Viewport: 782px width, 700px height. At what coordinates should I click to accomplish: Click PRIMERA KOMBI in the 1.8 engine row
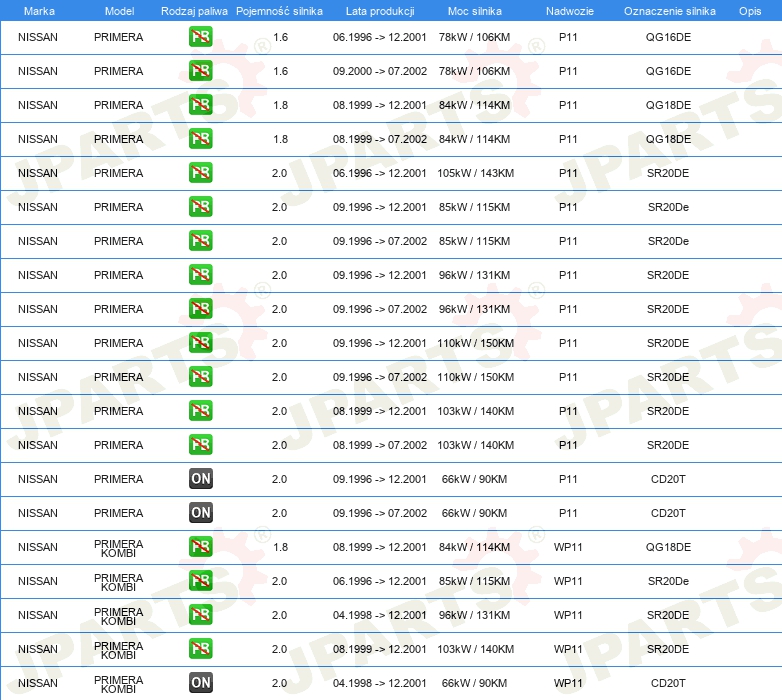click(x=119, y=548)
